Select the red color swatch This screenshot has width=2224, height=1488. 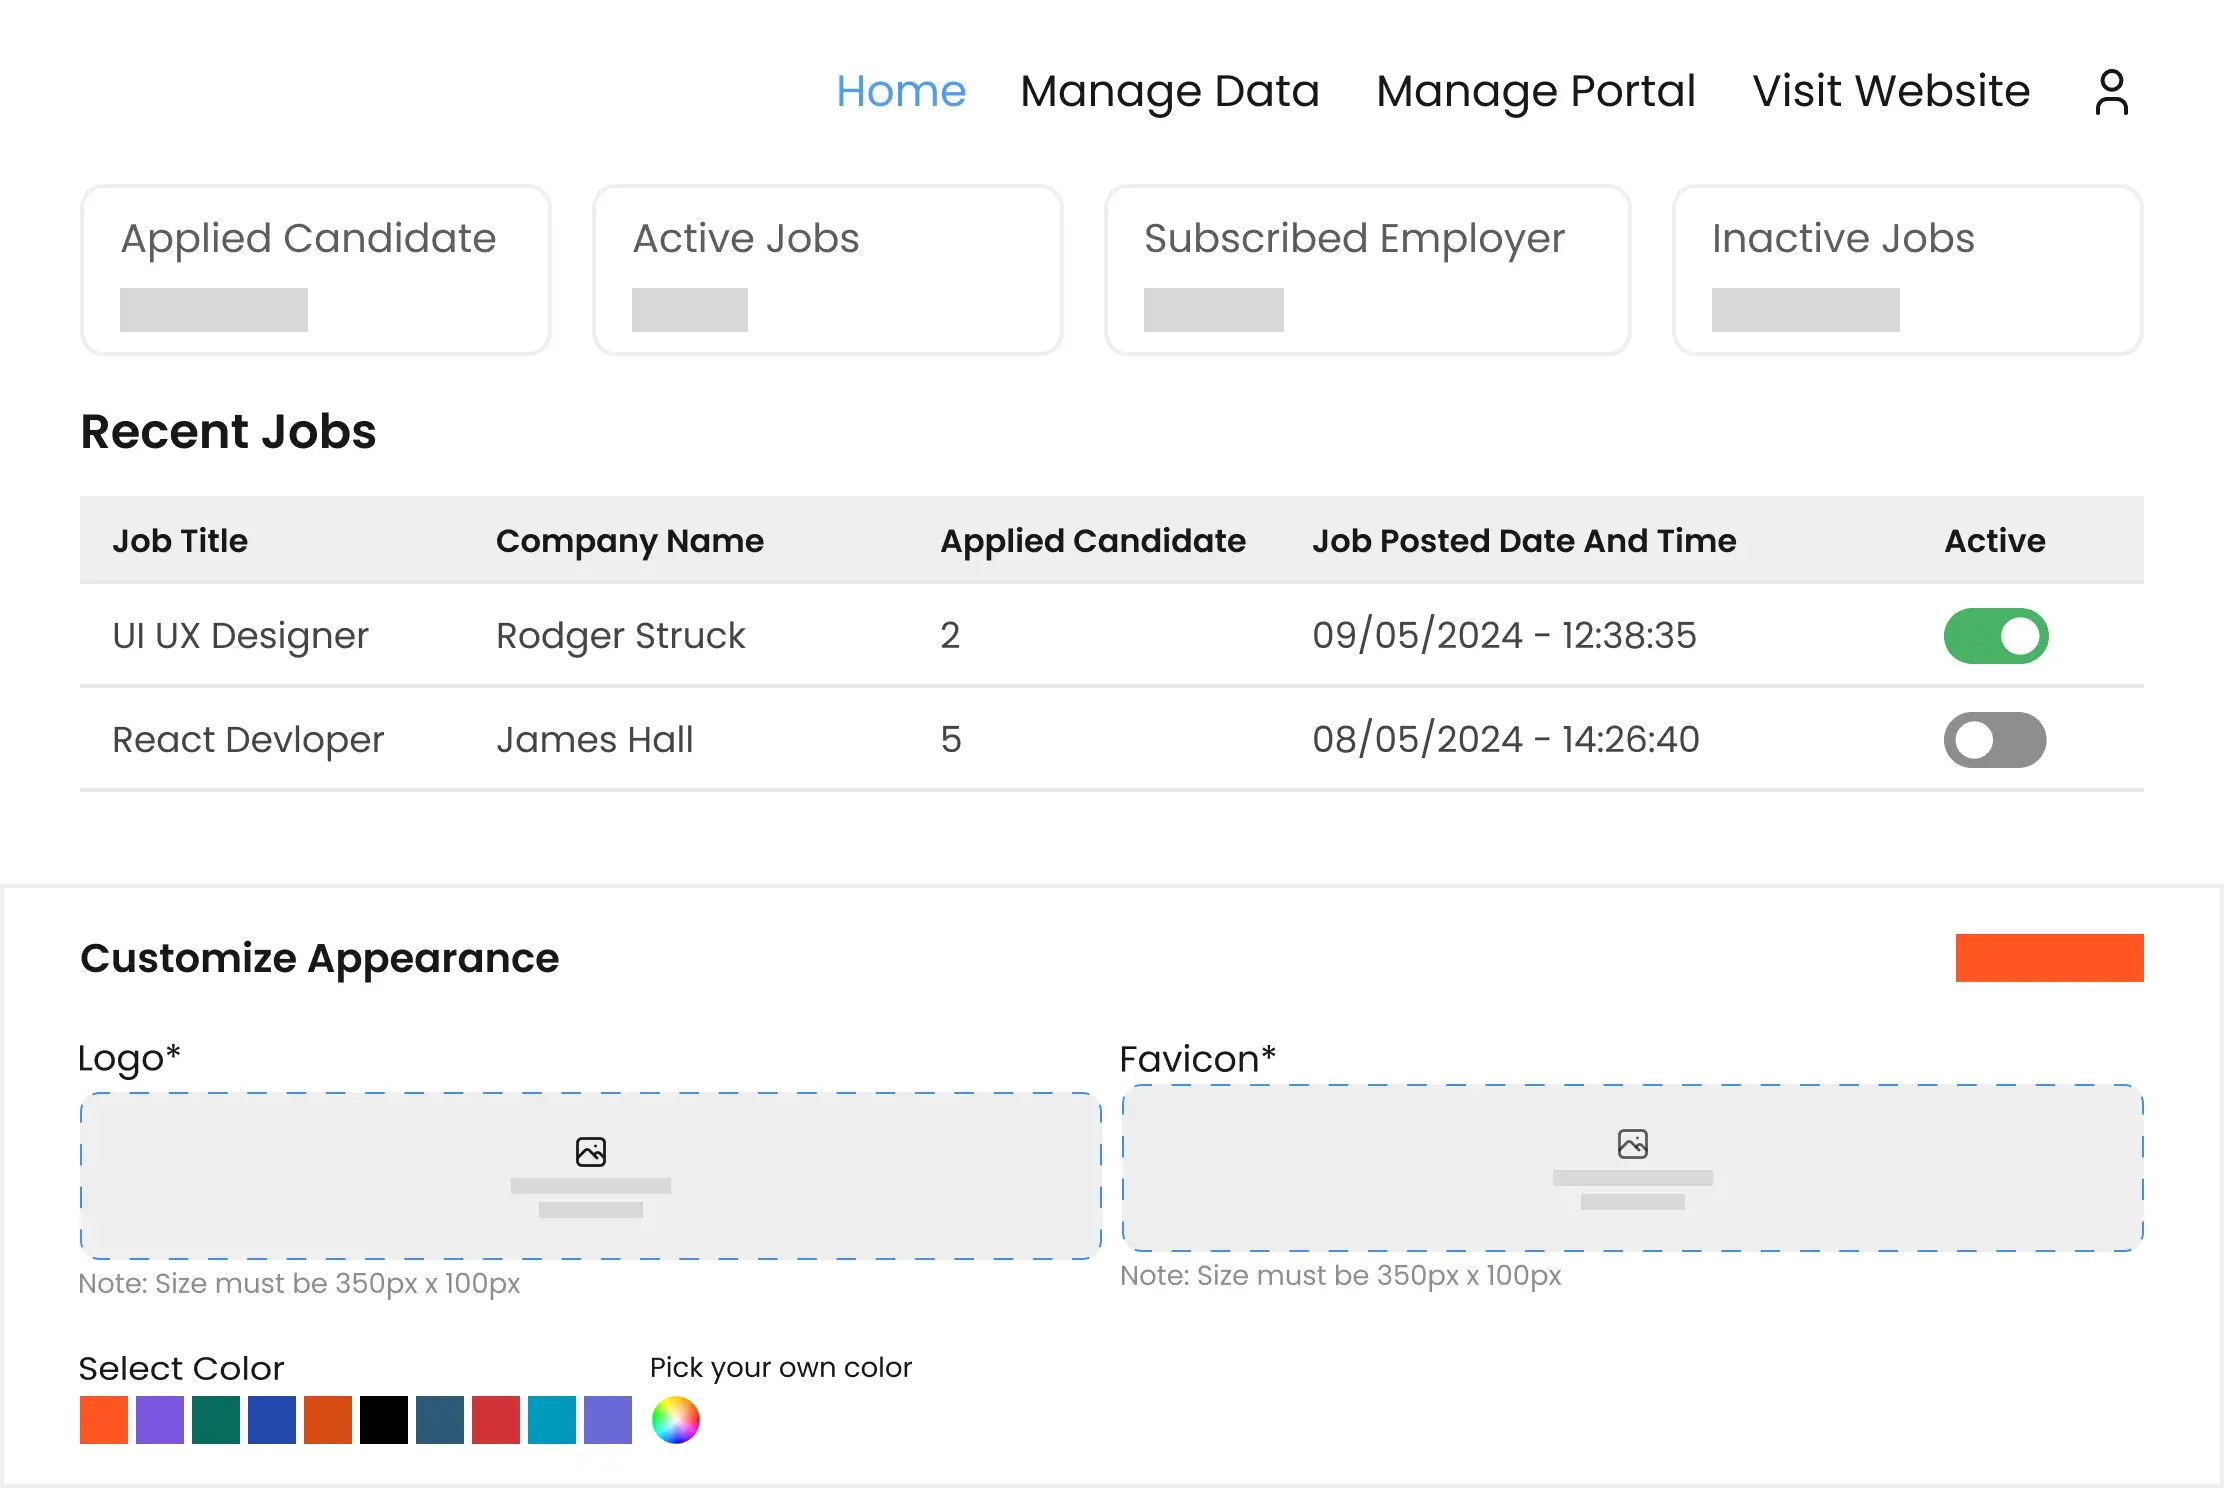click(x=496, y=1420)
